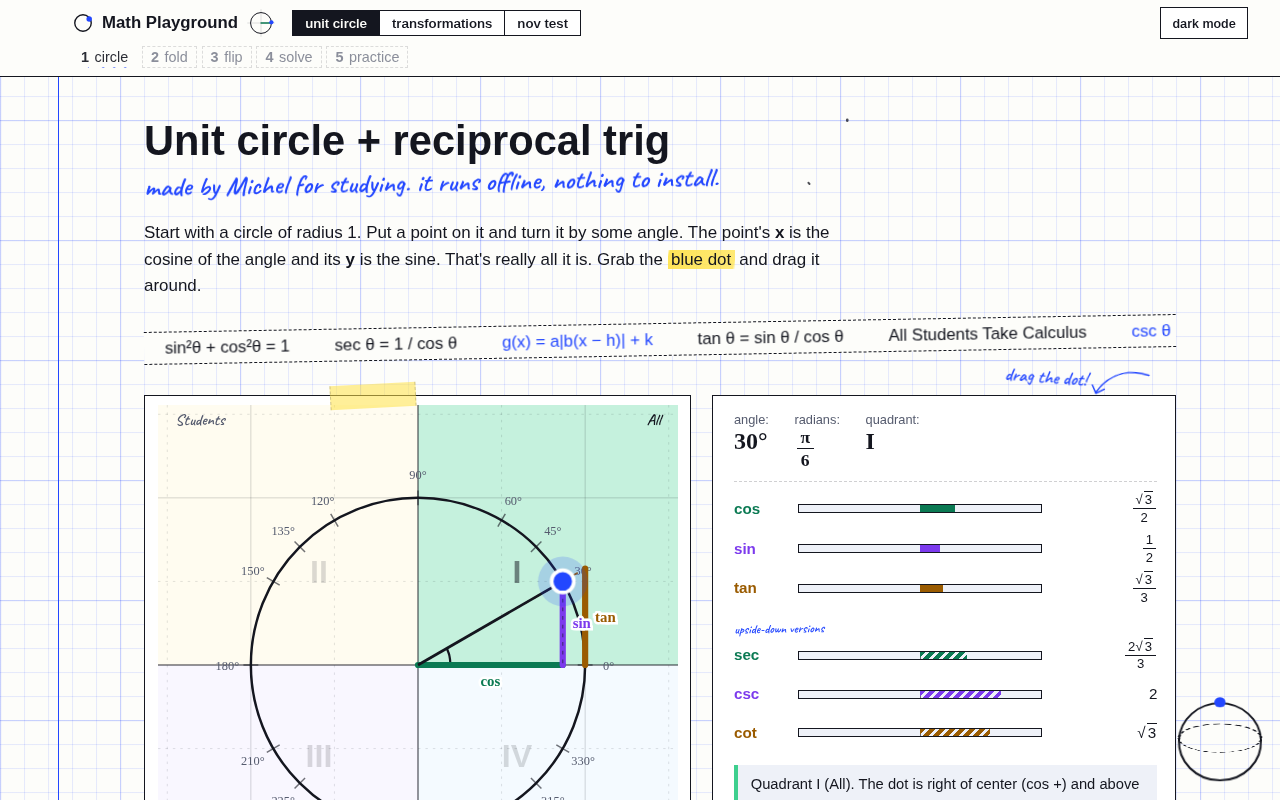Click the blue dot on the unit circle
The width and height of the screenshot is (1280, 800).
click(x=562, y=581)
